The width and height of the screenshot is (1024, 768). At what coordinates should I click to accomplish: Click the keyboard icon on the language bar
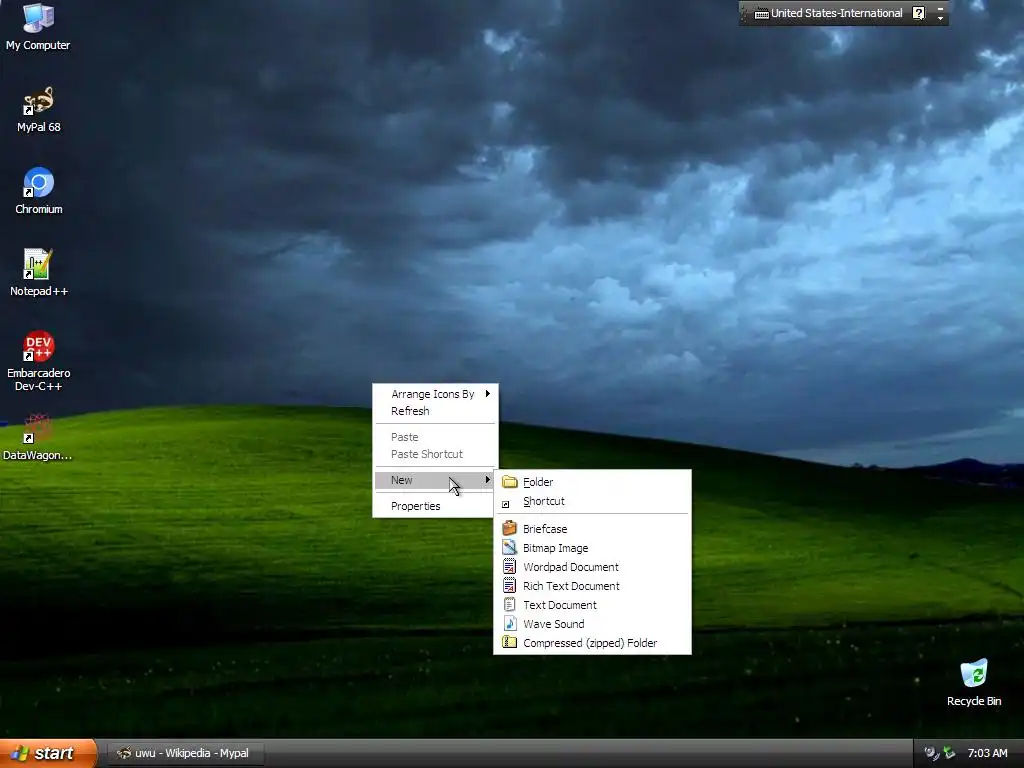coord(761,14)
